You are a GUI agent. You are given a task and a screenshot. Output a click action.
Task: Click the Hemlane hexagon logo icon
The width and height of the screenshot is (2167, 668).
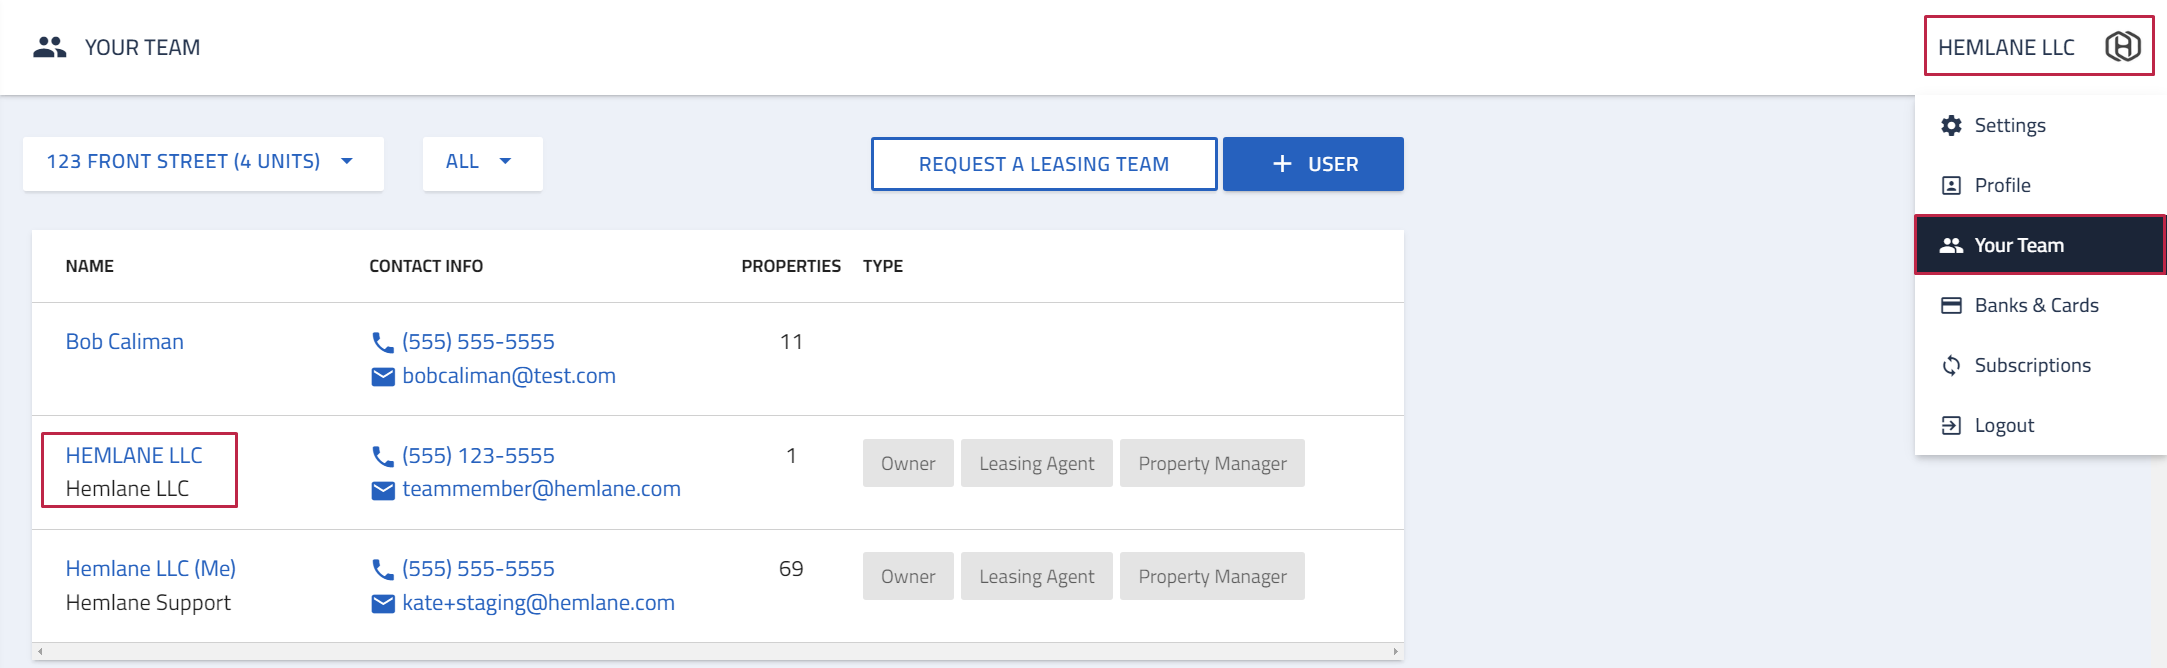click(2122, 46)
